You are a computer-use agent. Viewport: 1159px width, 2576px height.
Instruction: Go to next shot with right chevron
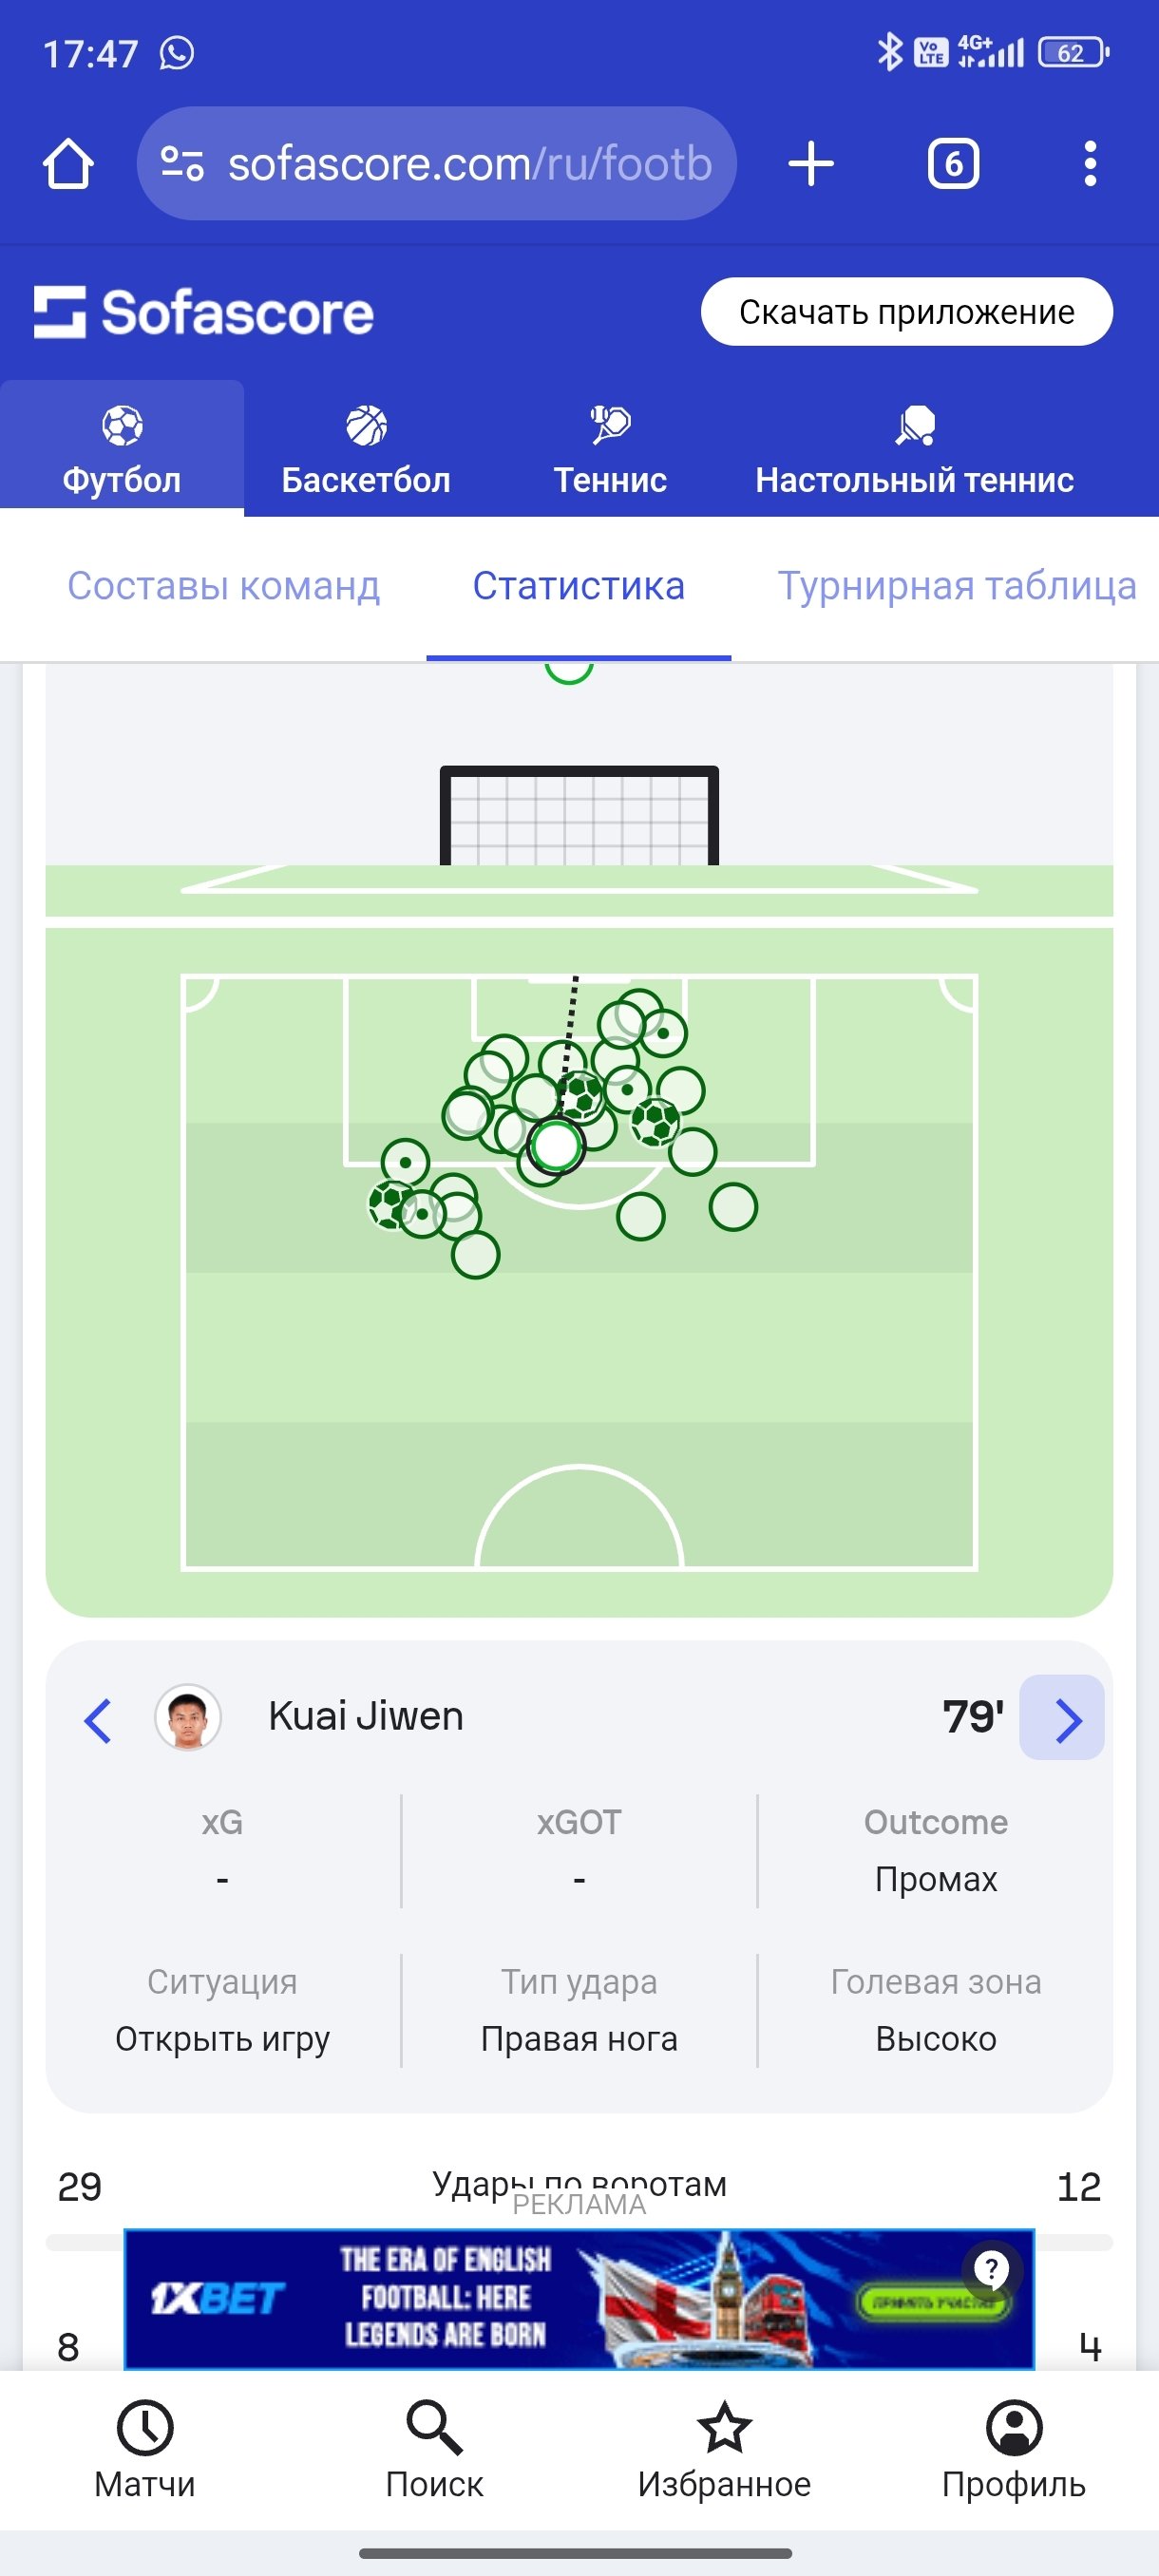pos(1066,1720)
